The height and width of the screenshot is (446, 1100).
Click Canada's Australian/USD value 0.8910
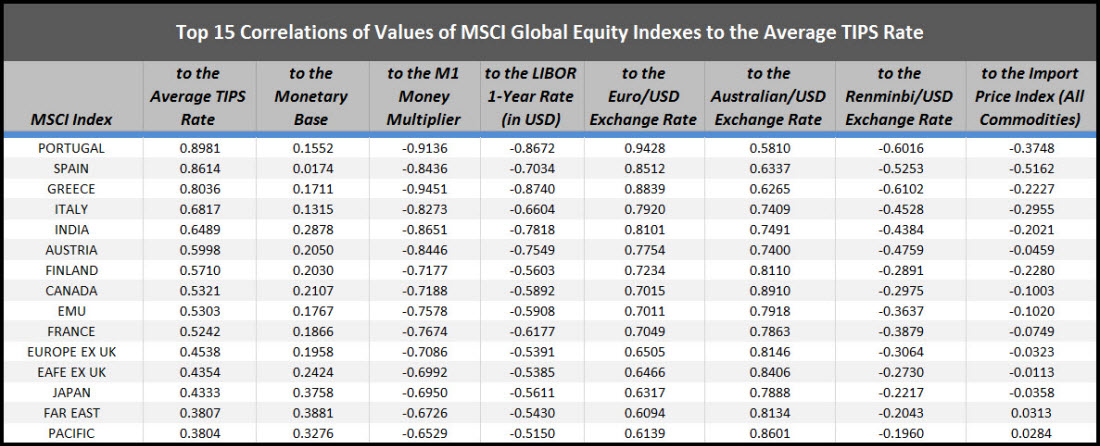coord(770,290)
